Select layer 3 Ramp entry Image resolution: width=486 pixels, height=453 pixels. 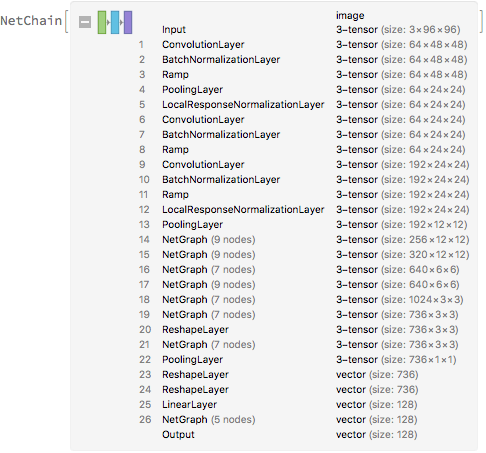point(175,74)
